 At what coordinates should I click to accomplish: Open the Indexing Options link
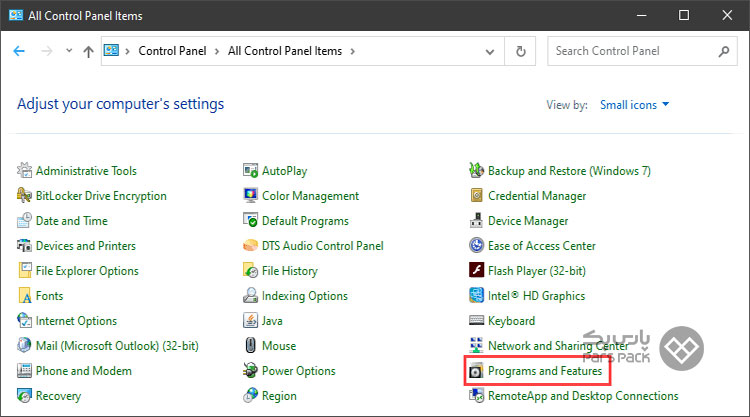[x=305, y=296]
